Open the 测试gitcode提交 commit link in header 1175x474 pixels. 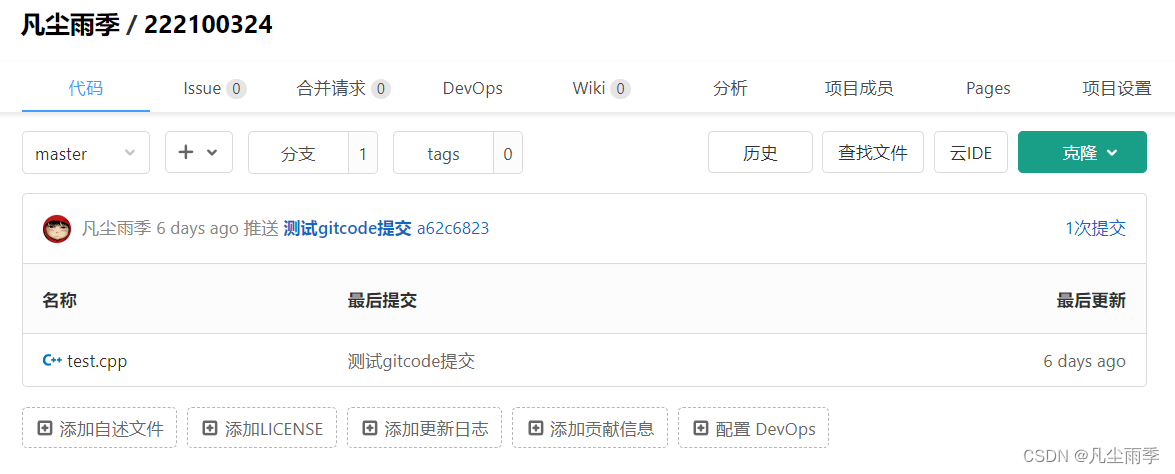[348, 228]
